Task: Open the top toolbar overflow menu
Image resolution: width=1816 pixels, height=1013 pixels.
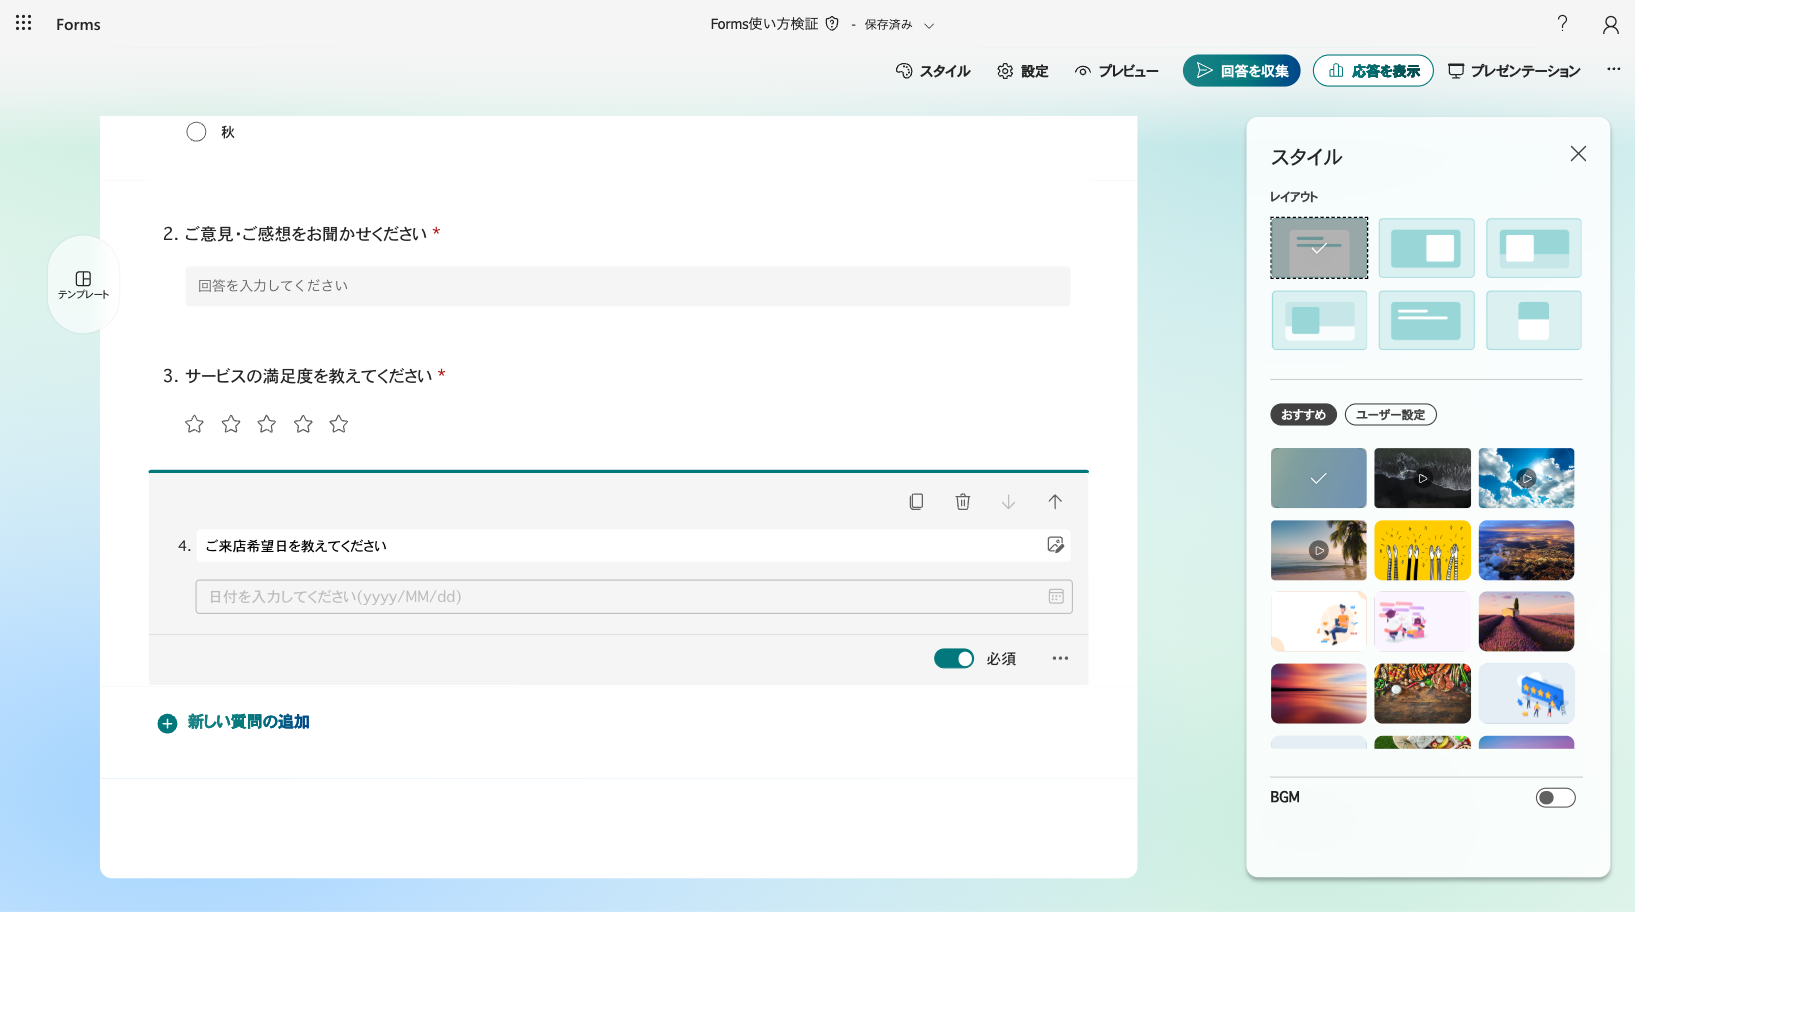Action: [x=1614, y=70]
